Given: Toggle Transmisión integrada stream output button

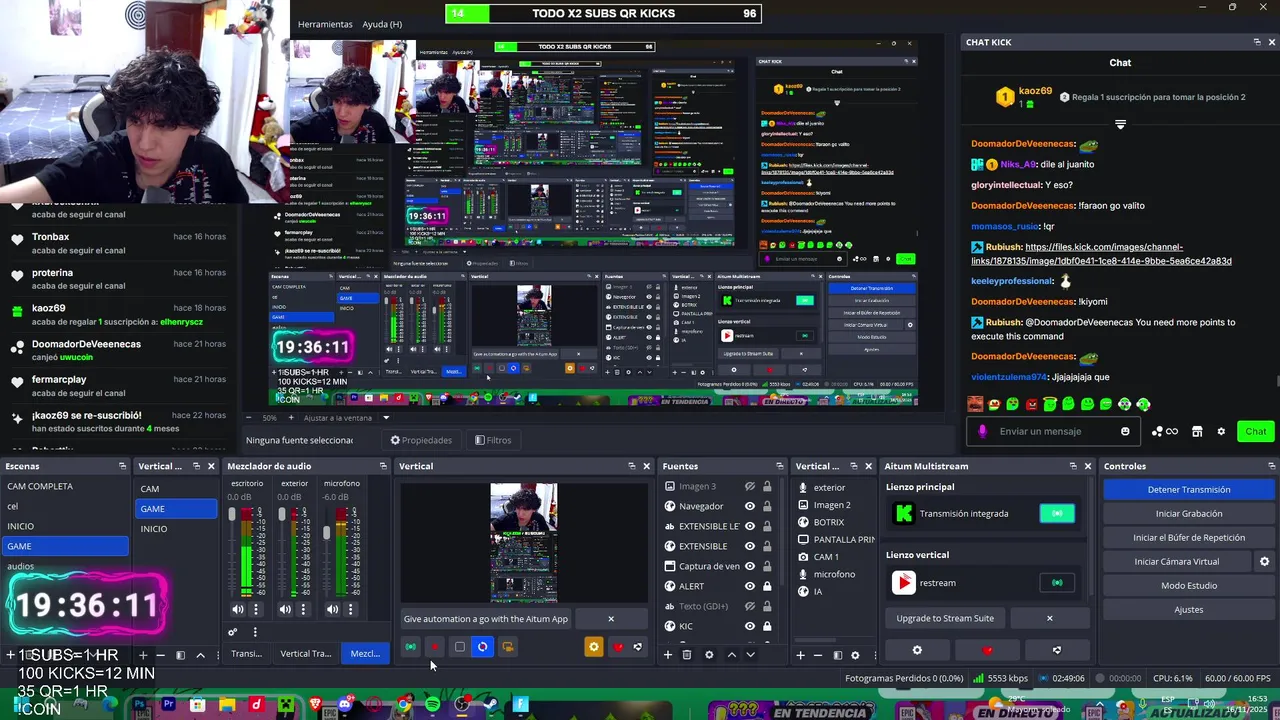Looking at the screenshot, I should pos(1057,513).
